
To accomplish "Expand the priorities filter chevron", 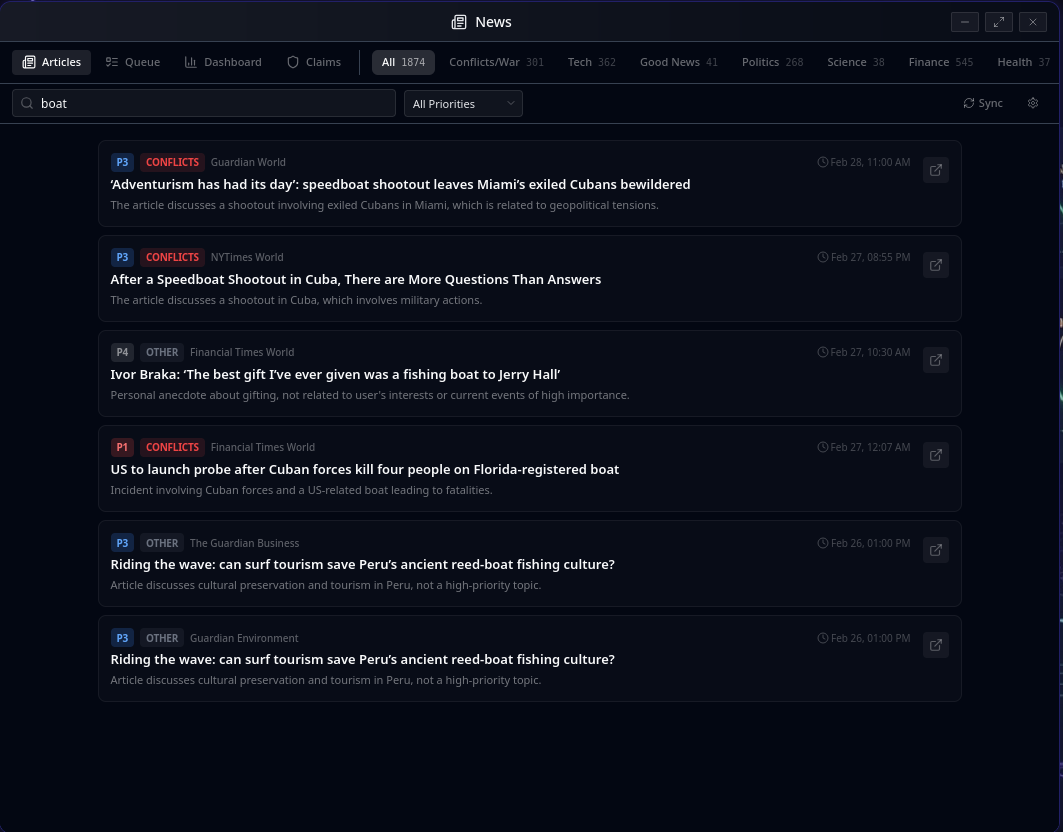I will pos(510,103).
